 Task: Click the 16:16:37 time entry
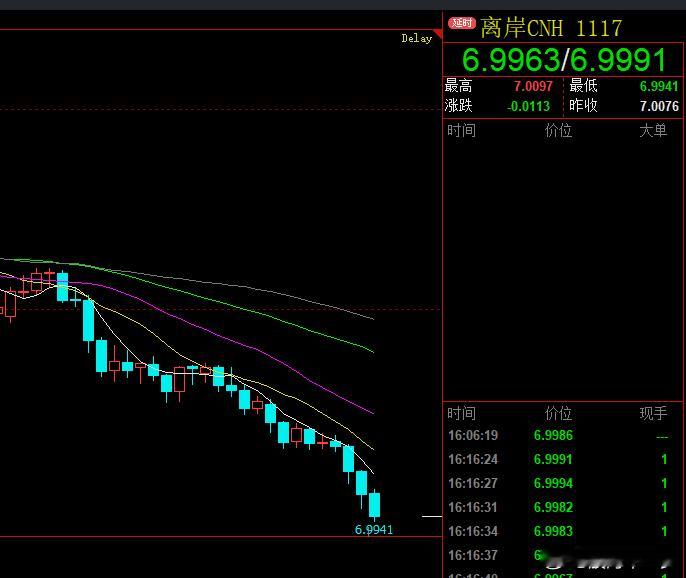click(x=473, y=555)
